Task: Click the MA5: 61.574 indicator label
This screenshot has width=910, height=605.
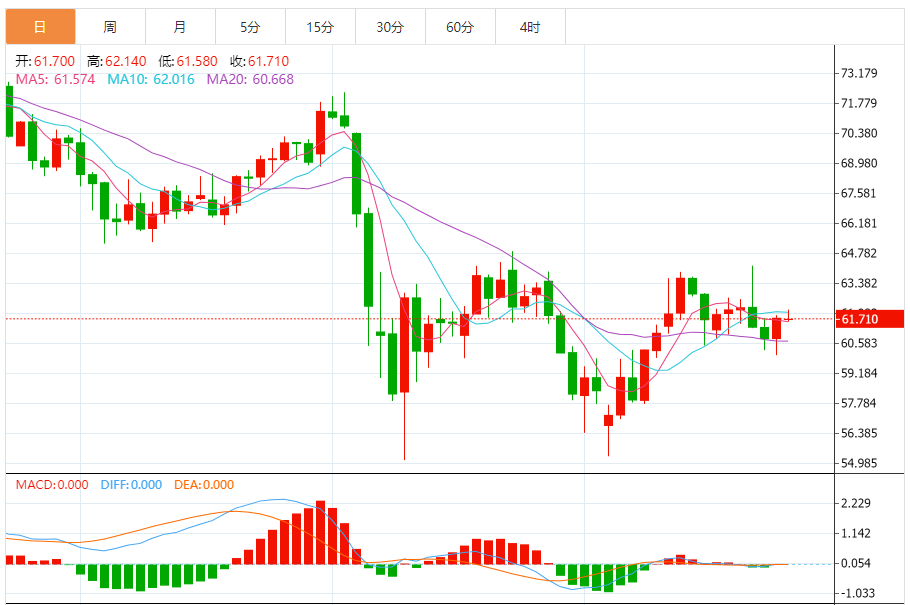Action: 55,79
